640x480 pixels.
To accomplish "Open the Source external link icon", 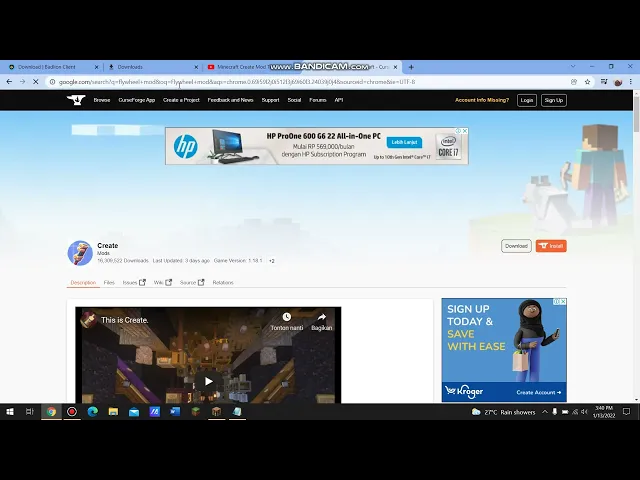I will (x=201, y=282).
